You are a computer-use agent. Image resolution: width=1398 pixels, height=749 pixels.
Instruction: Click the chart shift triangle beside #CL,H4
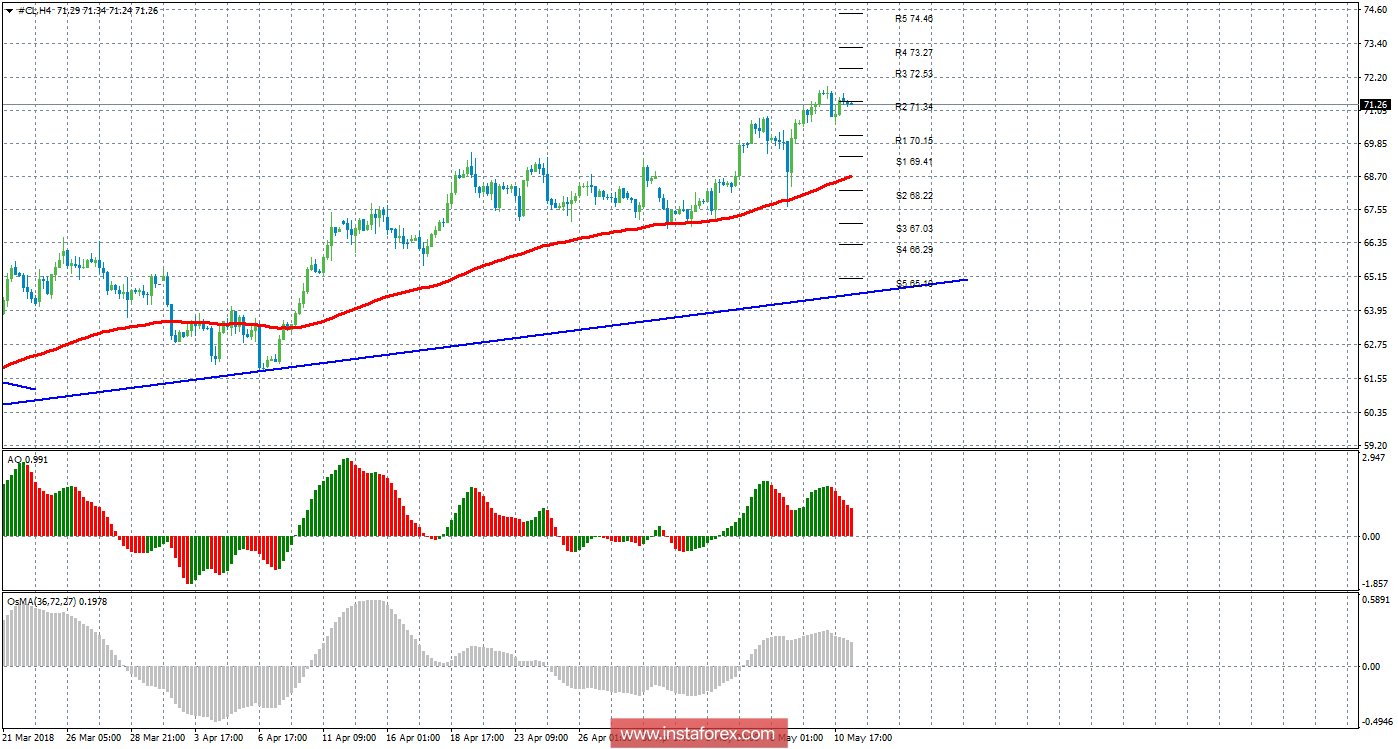pos(10,9)
